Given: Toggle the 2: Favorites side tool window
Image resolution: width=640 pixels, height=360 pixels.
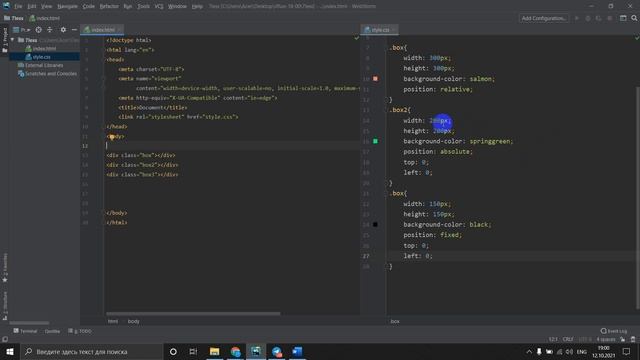Looking at the screenshot, I should coord(5,267).
